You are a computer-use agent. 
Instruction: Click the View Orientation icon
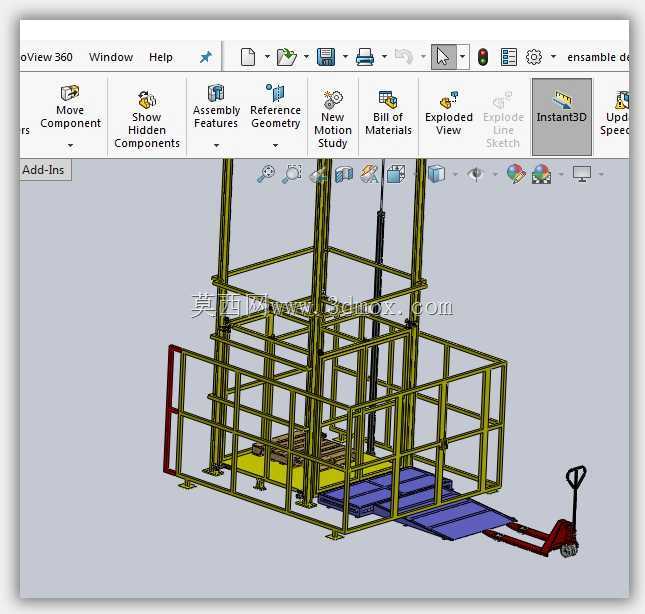pyautogui.click(x=396, y=174)
